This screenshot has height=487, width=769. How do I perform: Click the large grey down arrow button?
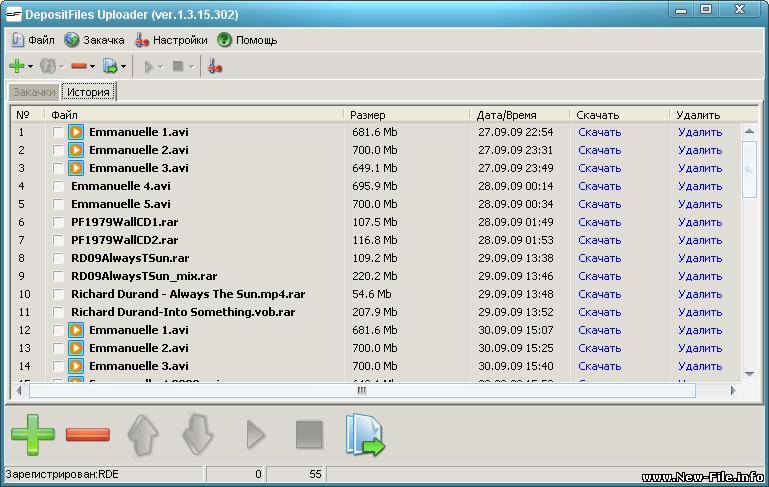click(198, 435)
